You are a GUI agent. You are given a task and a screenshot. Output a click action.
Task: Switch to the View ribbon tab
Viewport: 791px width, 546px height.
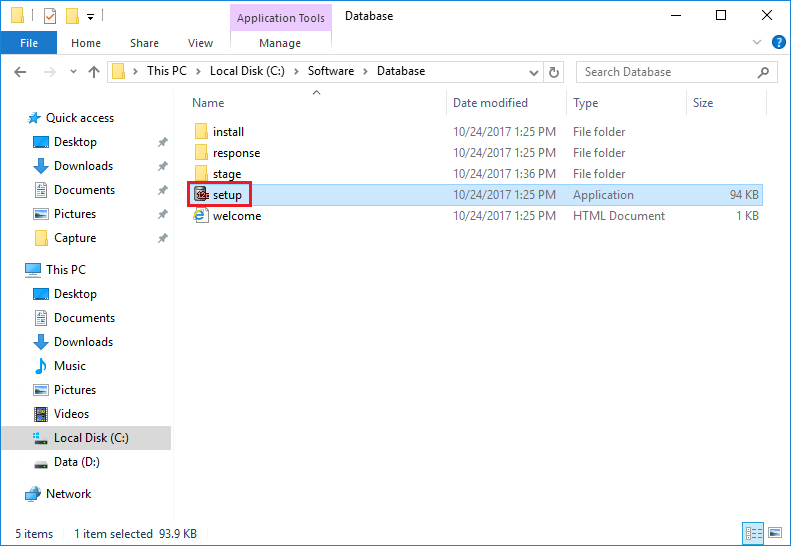click(200, 43)
